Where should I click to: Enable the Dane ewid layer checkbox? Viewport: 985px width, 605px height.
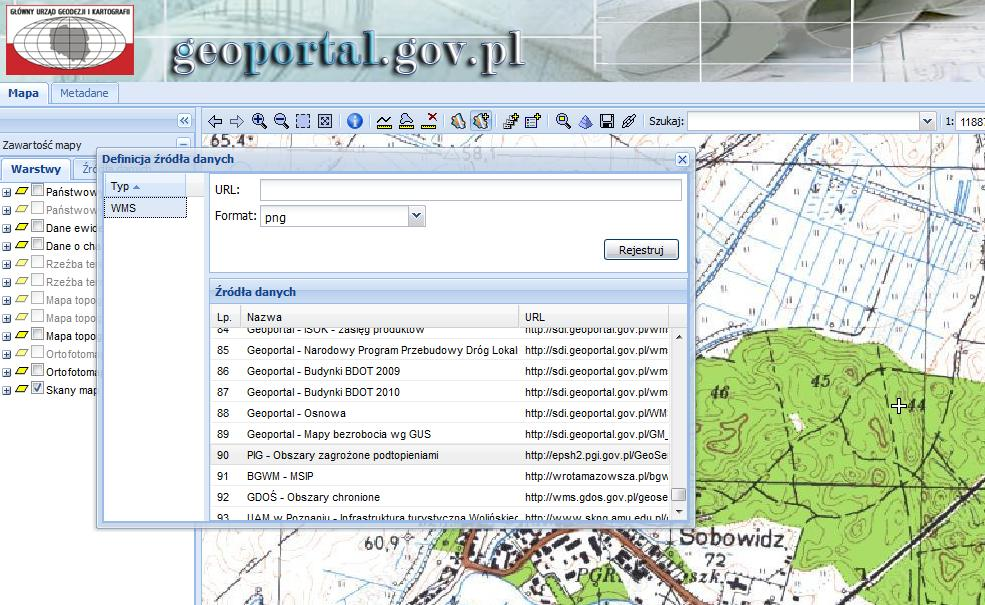click(x=38, y=226)
